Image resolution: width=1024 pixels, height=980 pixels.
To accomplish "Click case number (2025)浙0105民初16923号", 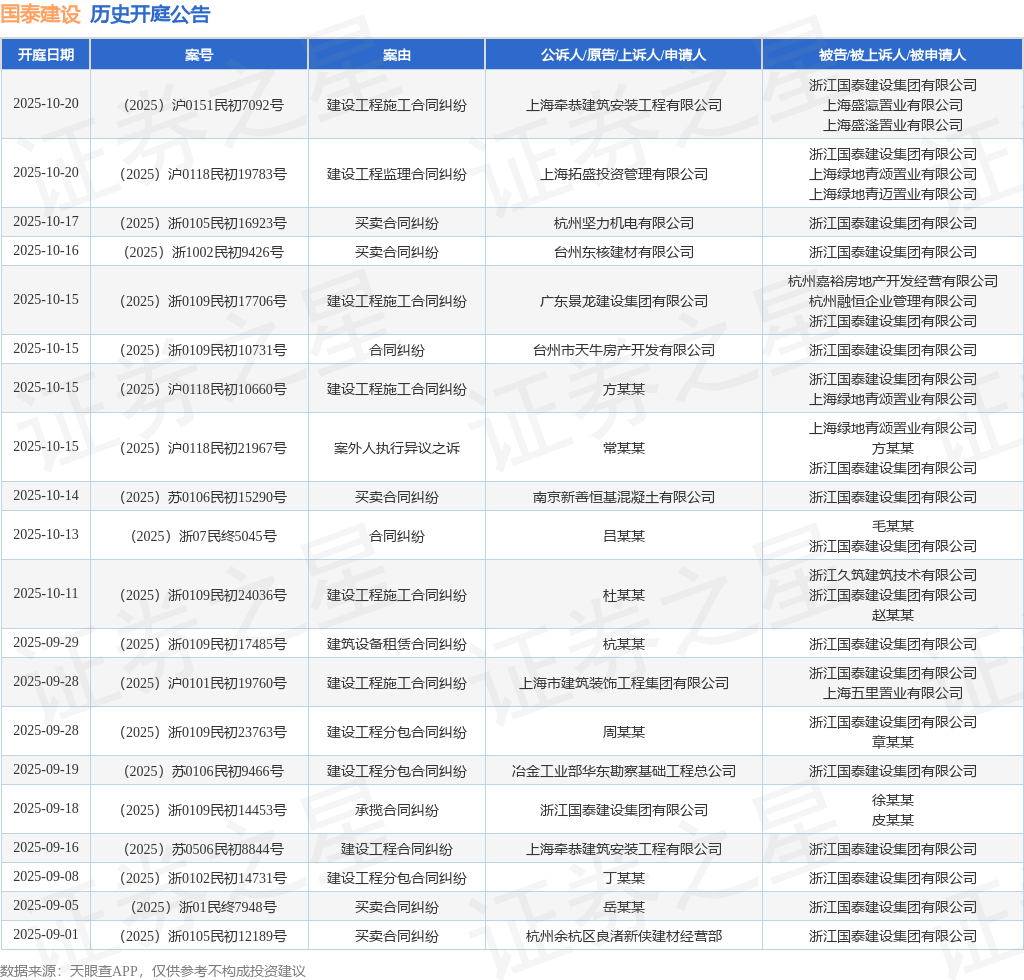I will click(x=204, y=223).
